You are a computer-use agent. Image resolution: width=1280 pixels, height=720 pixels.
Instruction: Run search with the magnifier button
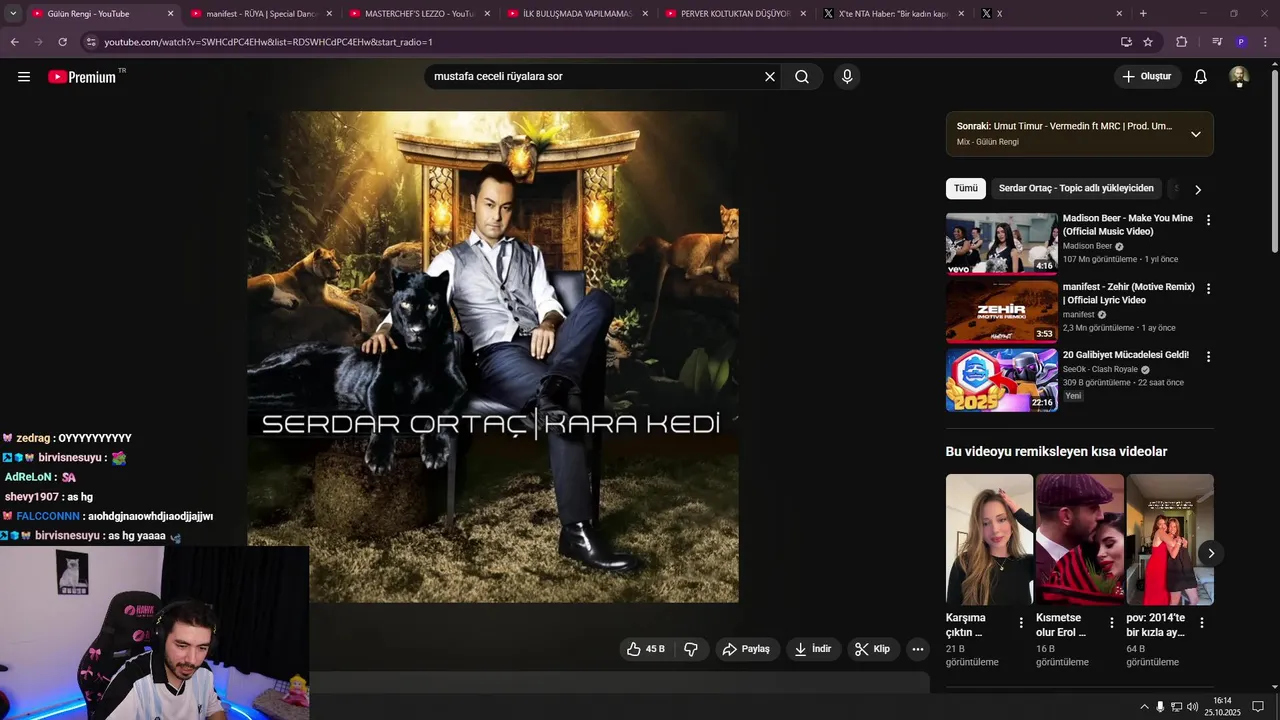tap(802, 77)
